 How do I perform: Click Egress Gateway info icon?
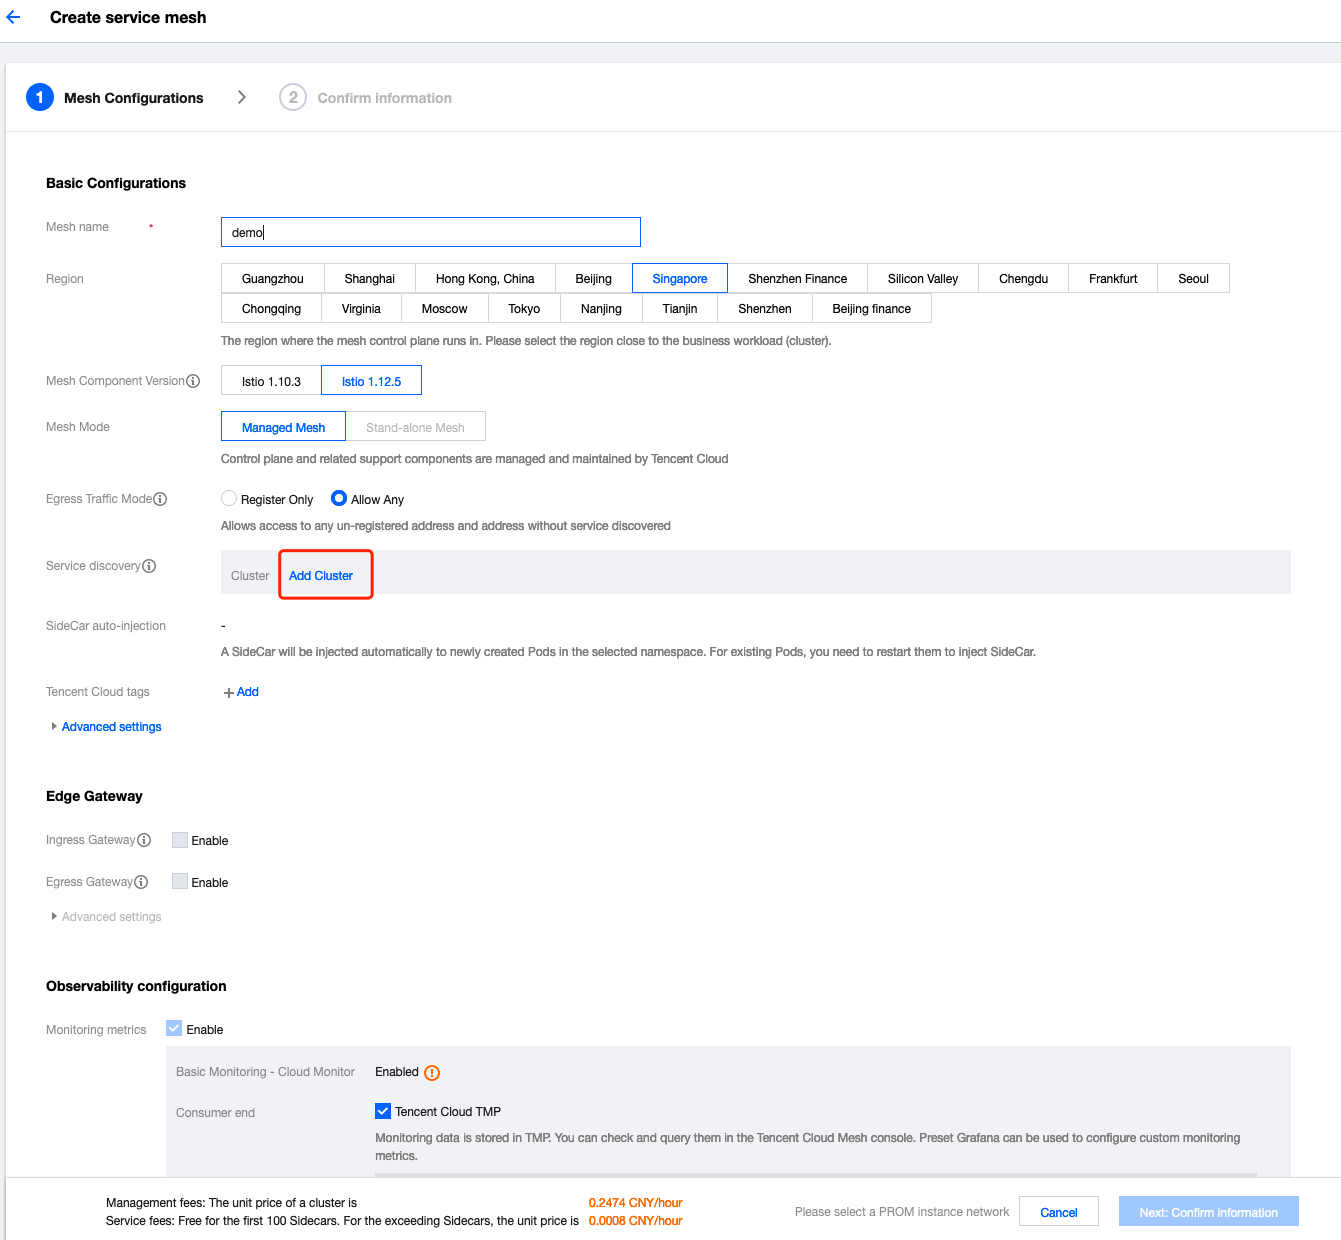point(141,882)
